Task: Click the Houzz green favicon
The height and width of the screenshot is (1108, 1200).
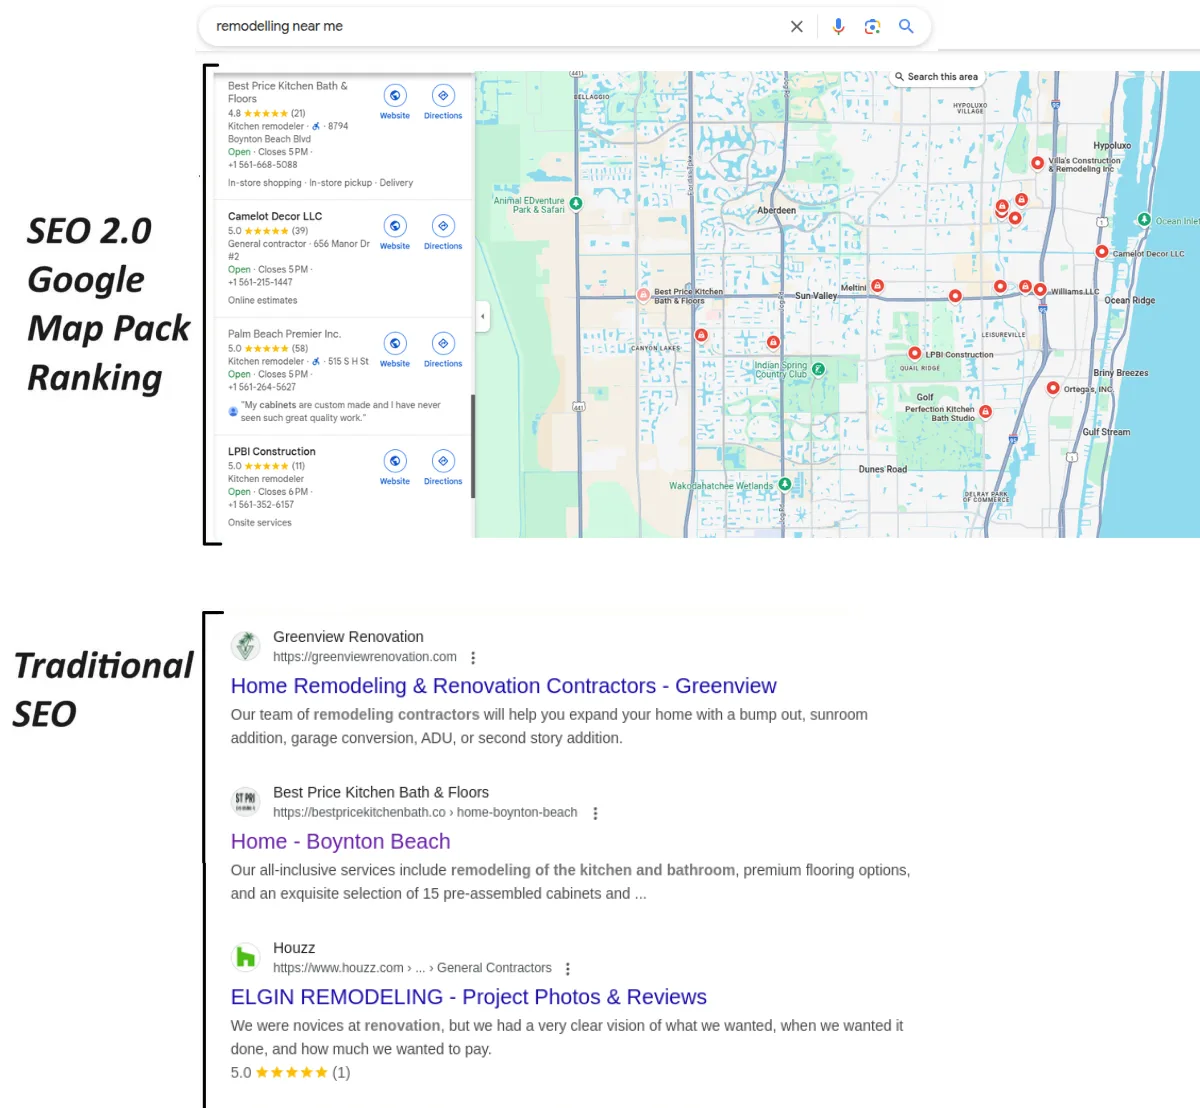Action: click(245, 957)
